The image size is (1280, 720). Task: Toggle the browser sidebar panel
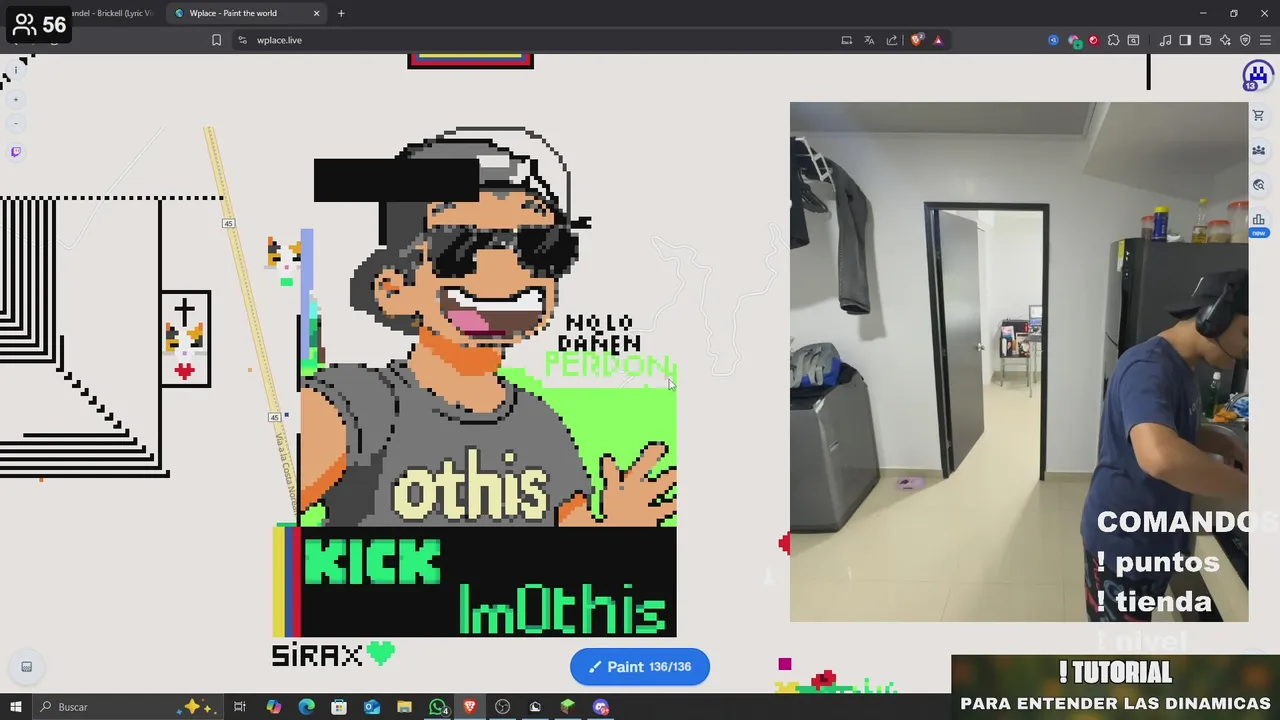point(1185,40)
